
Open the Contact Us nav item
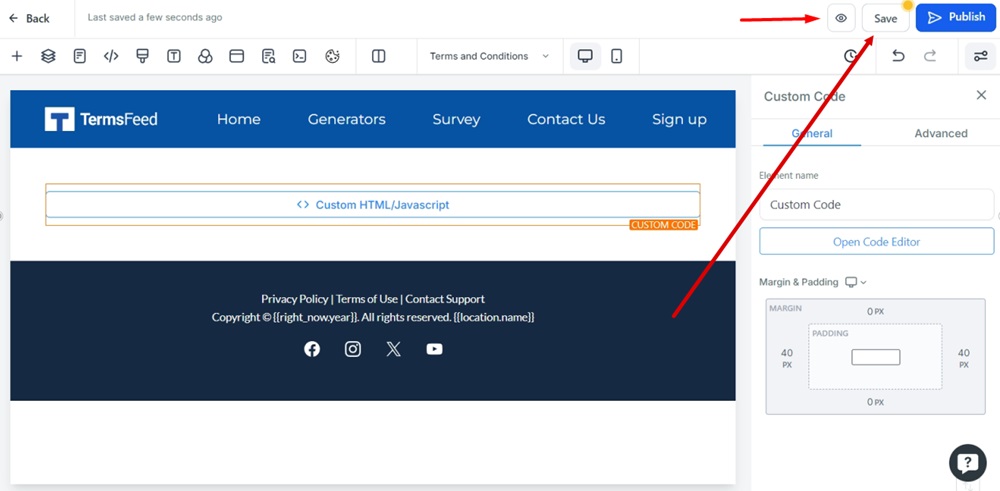(x=566, y=119)
